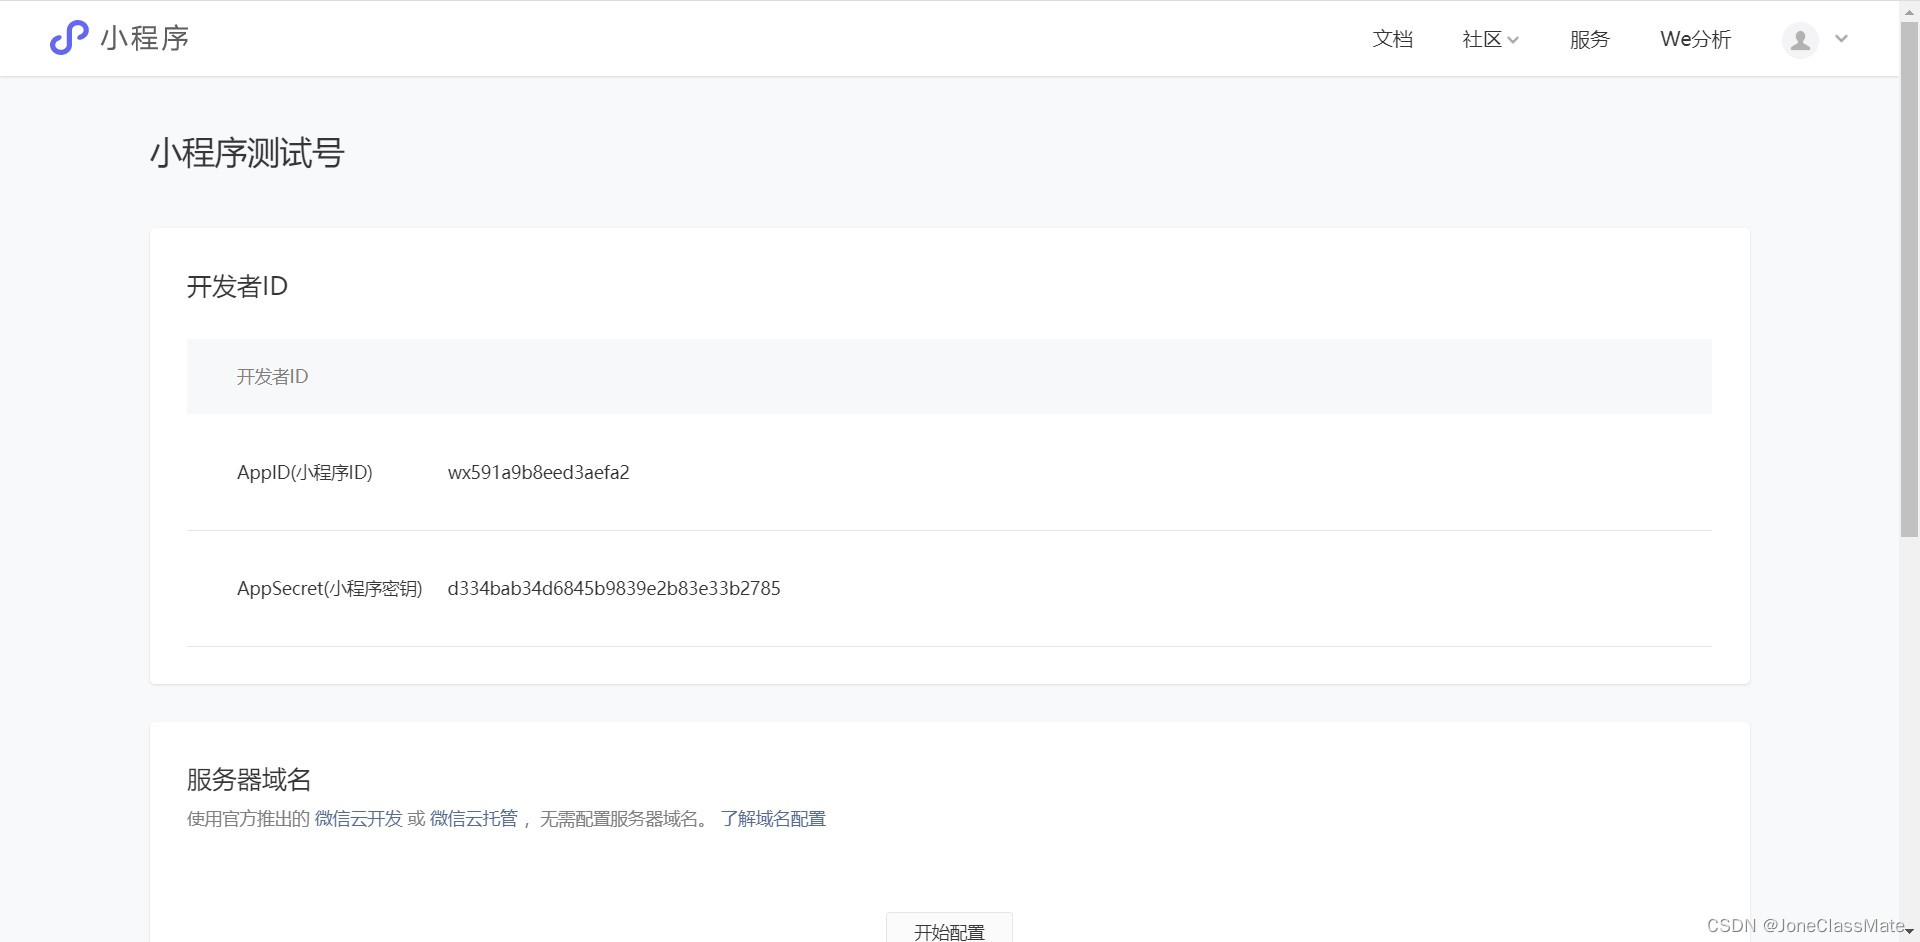Open the 了解域名配置 link

coord(773,819)
